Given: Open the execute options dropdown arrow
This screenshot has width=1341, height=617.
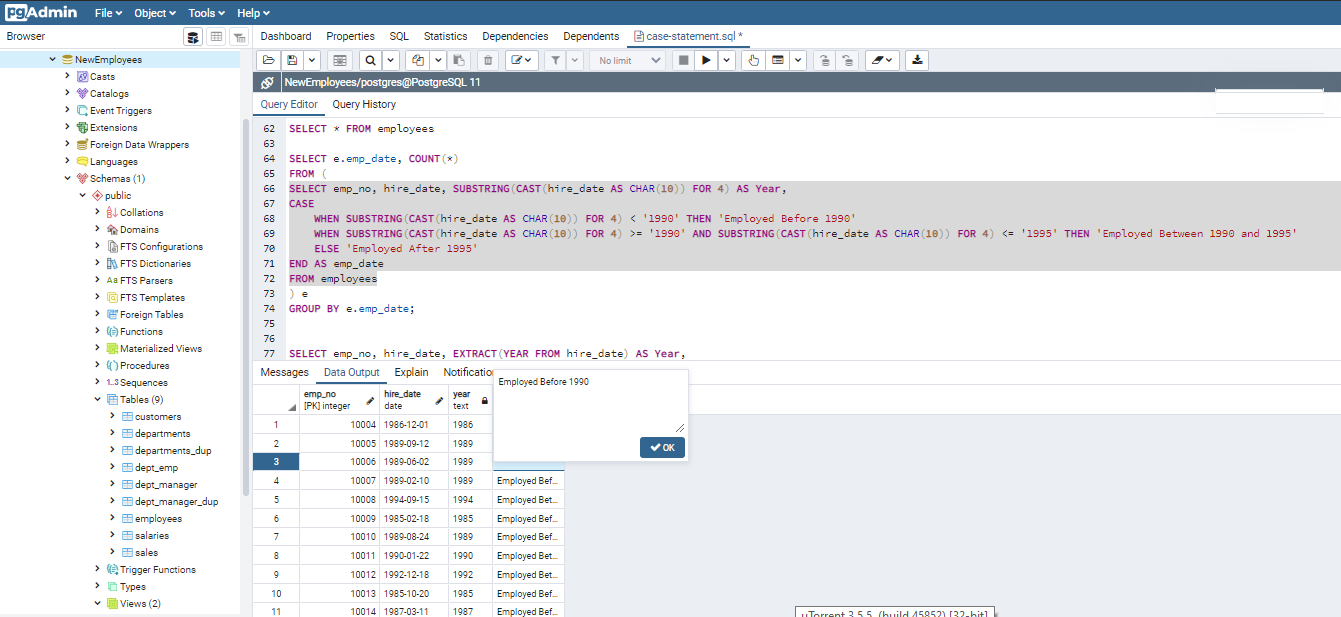Looking at the screenshot, I should [x=726, y=60].
